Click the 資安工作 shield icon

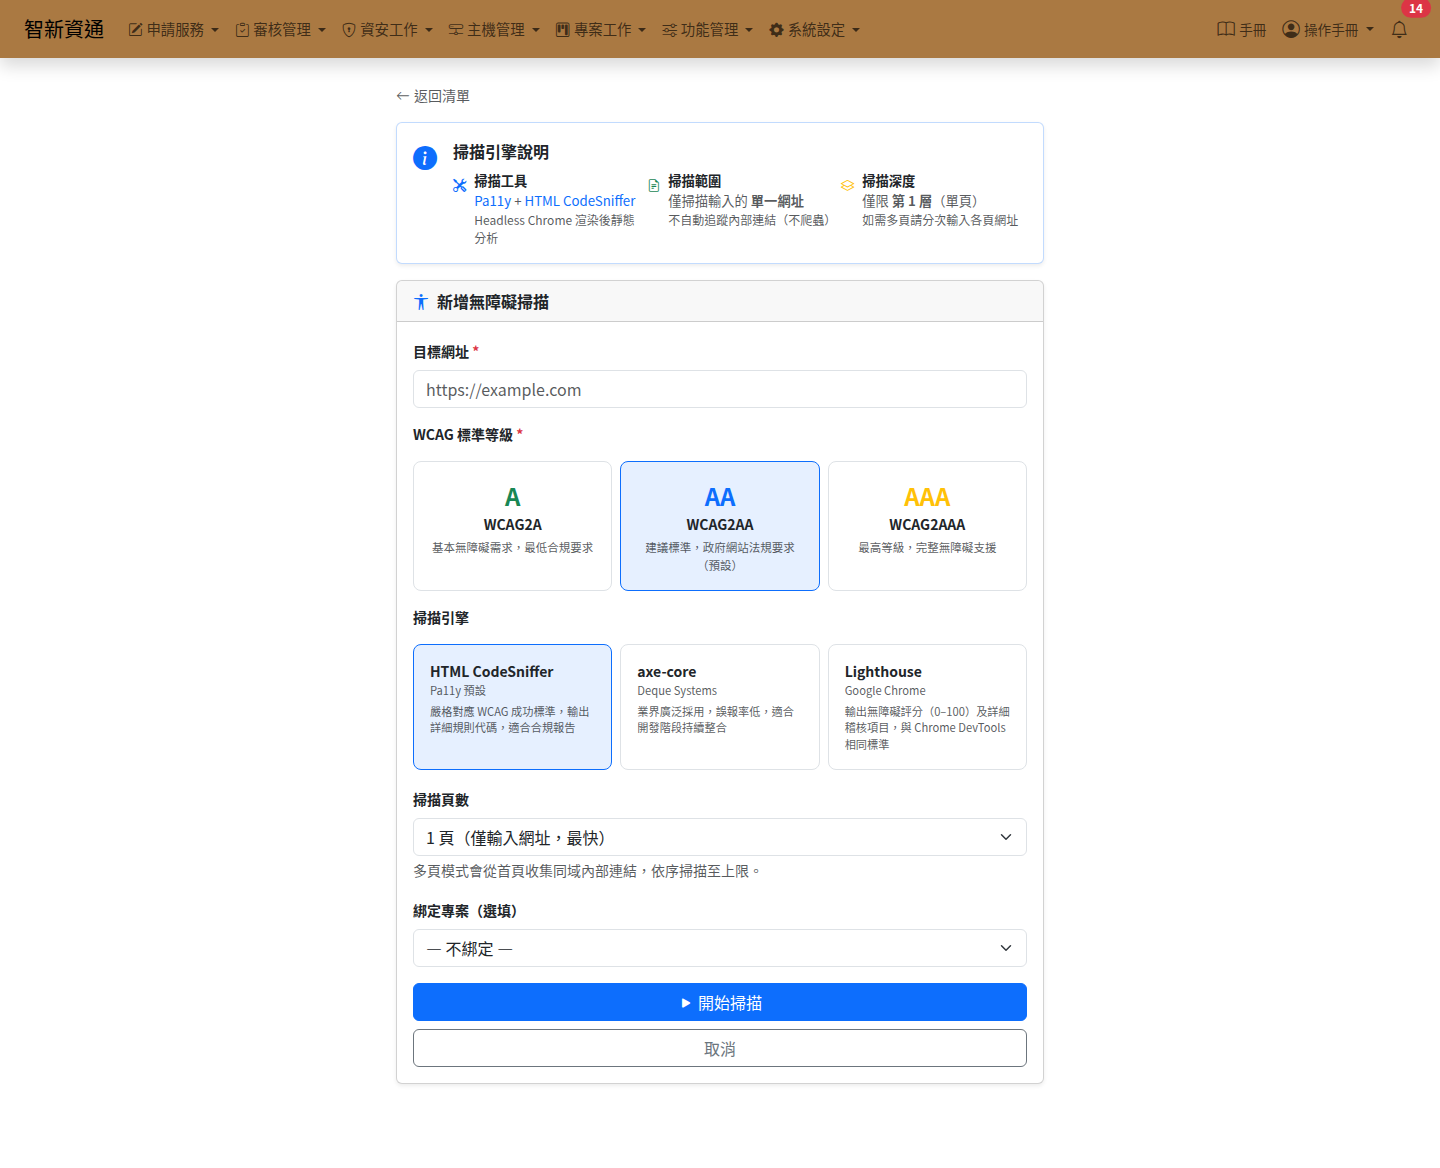[x=349, y=30]
